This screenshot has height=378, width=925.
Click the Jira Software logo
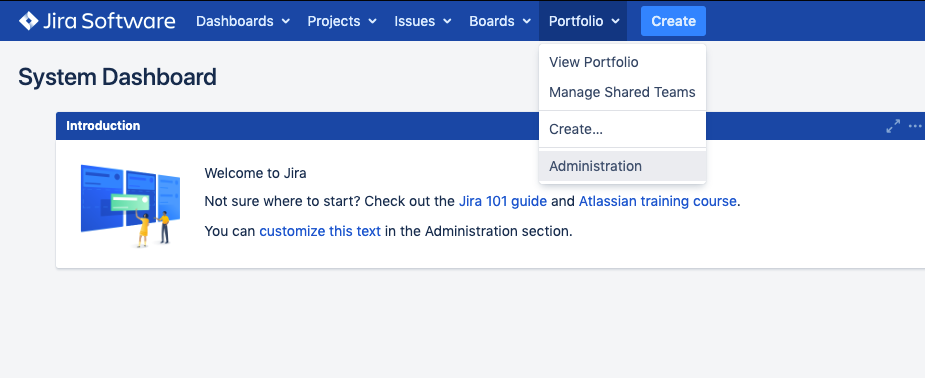tap(97, 21)
